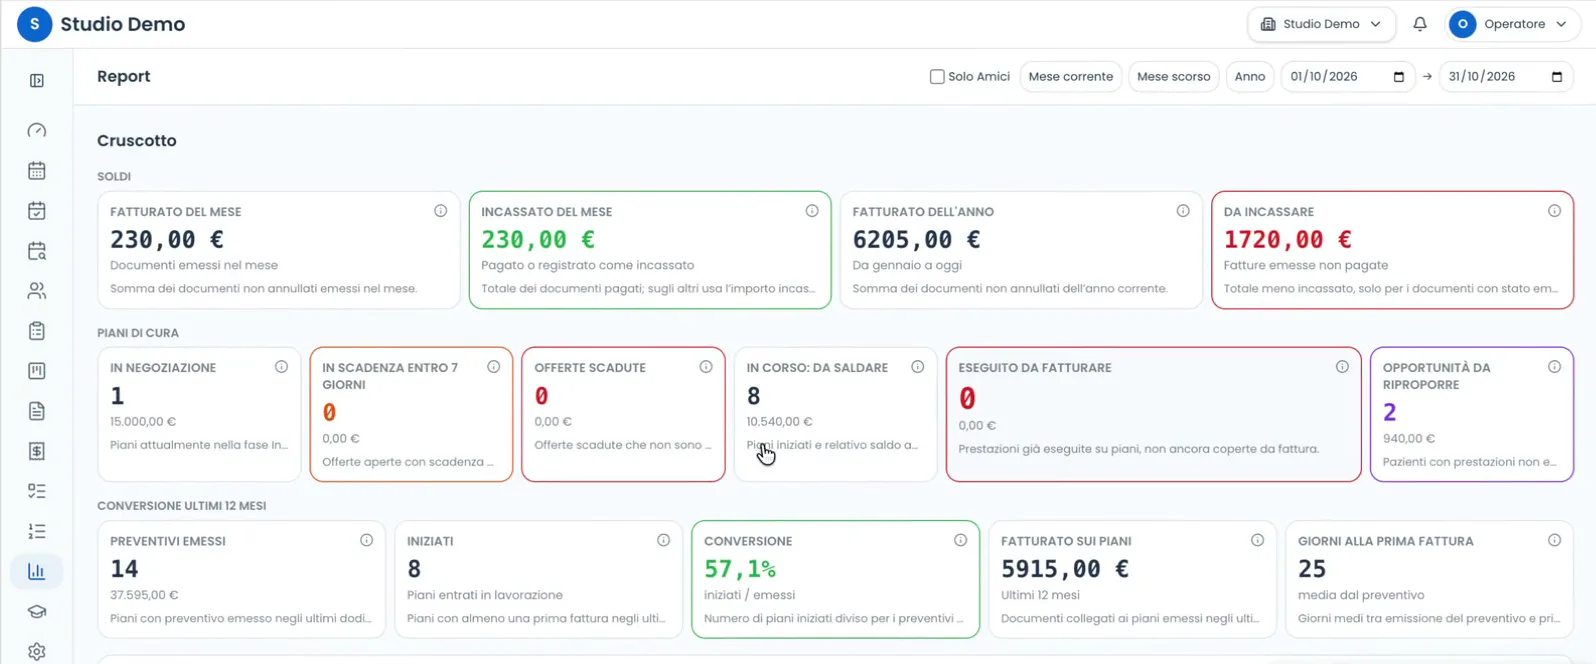
Task: Select the Anno filter
Action: 1249,77
